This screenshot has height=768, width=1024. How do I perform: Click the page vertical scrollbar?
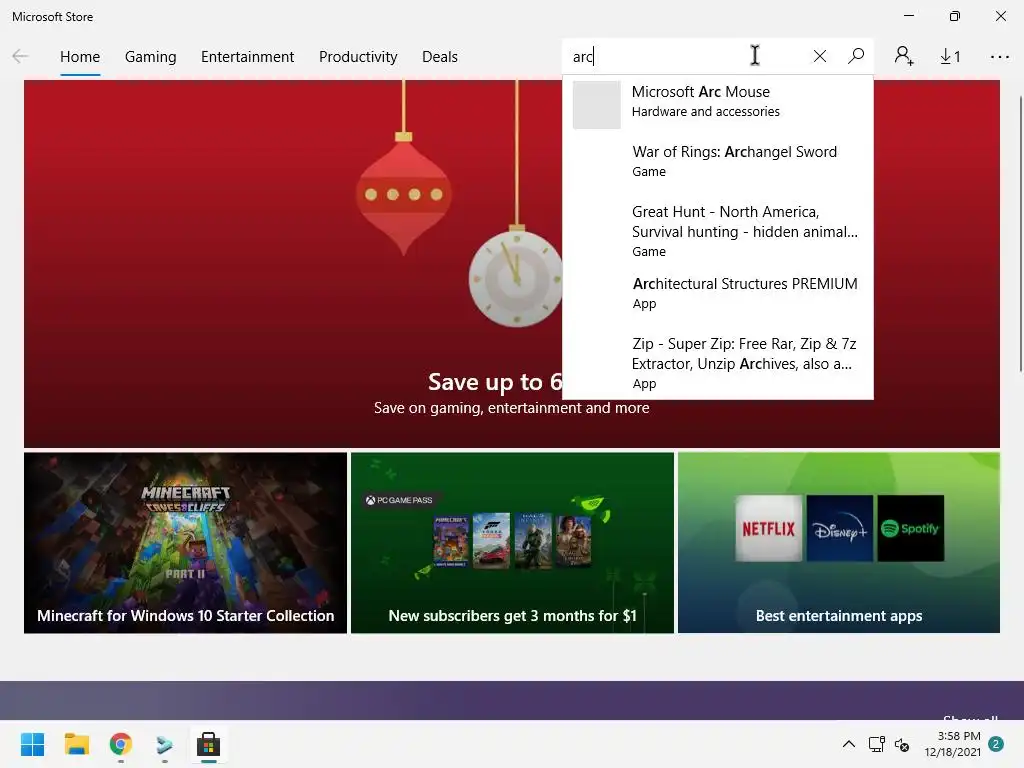(x=1020, y=234)
